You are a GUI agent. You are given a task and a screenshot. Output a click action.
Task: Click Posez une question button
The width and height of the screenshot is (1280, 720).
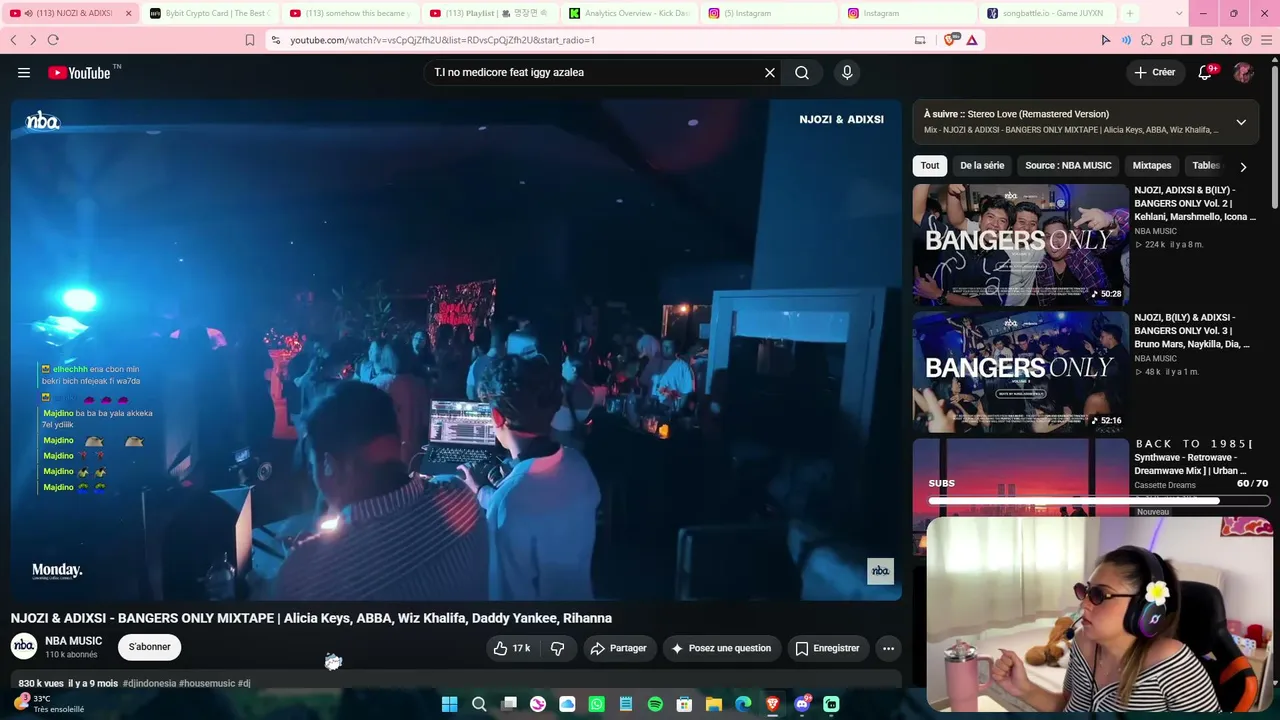click(721, 648)
